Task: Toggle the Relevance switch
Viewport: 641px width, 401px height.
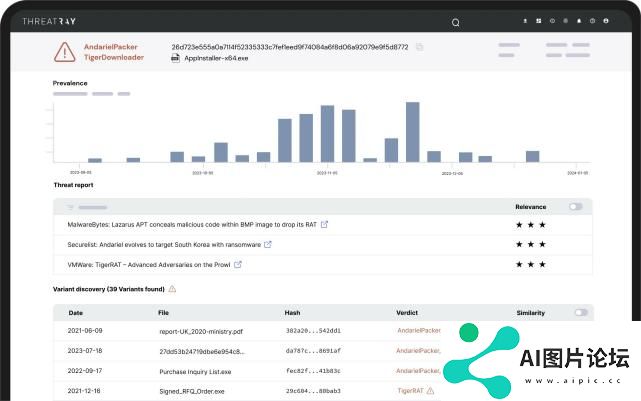Action: 576,207
